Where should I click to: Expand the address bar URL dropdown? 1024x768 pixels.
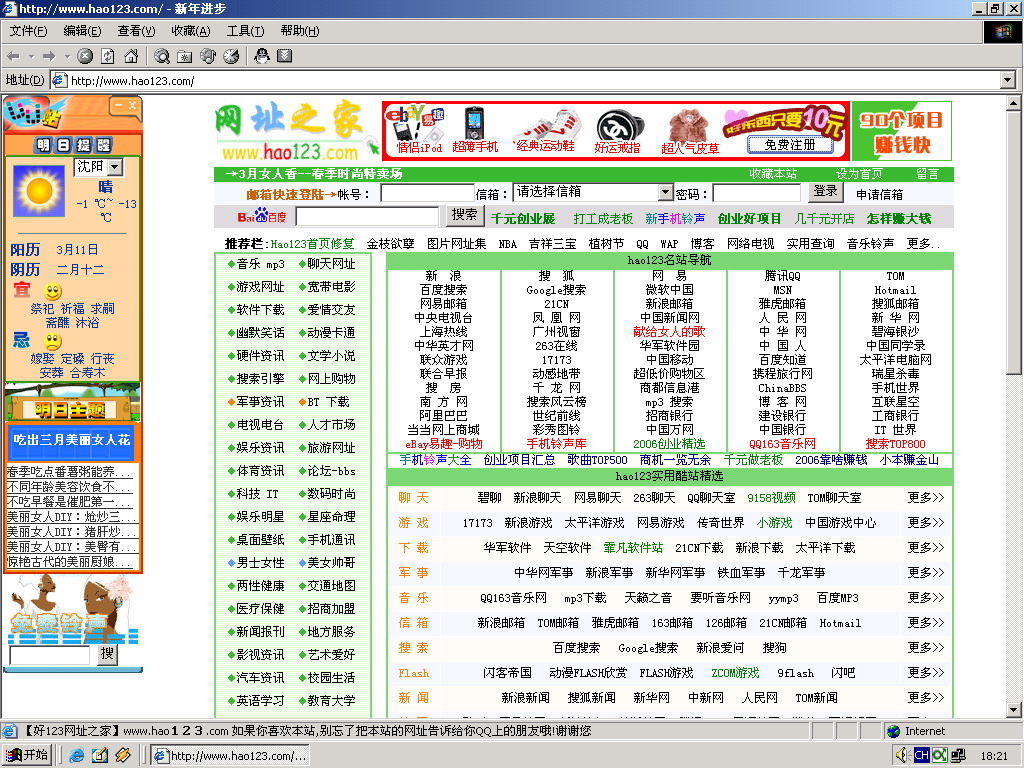[1008, 80]
